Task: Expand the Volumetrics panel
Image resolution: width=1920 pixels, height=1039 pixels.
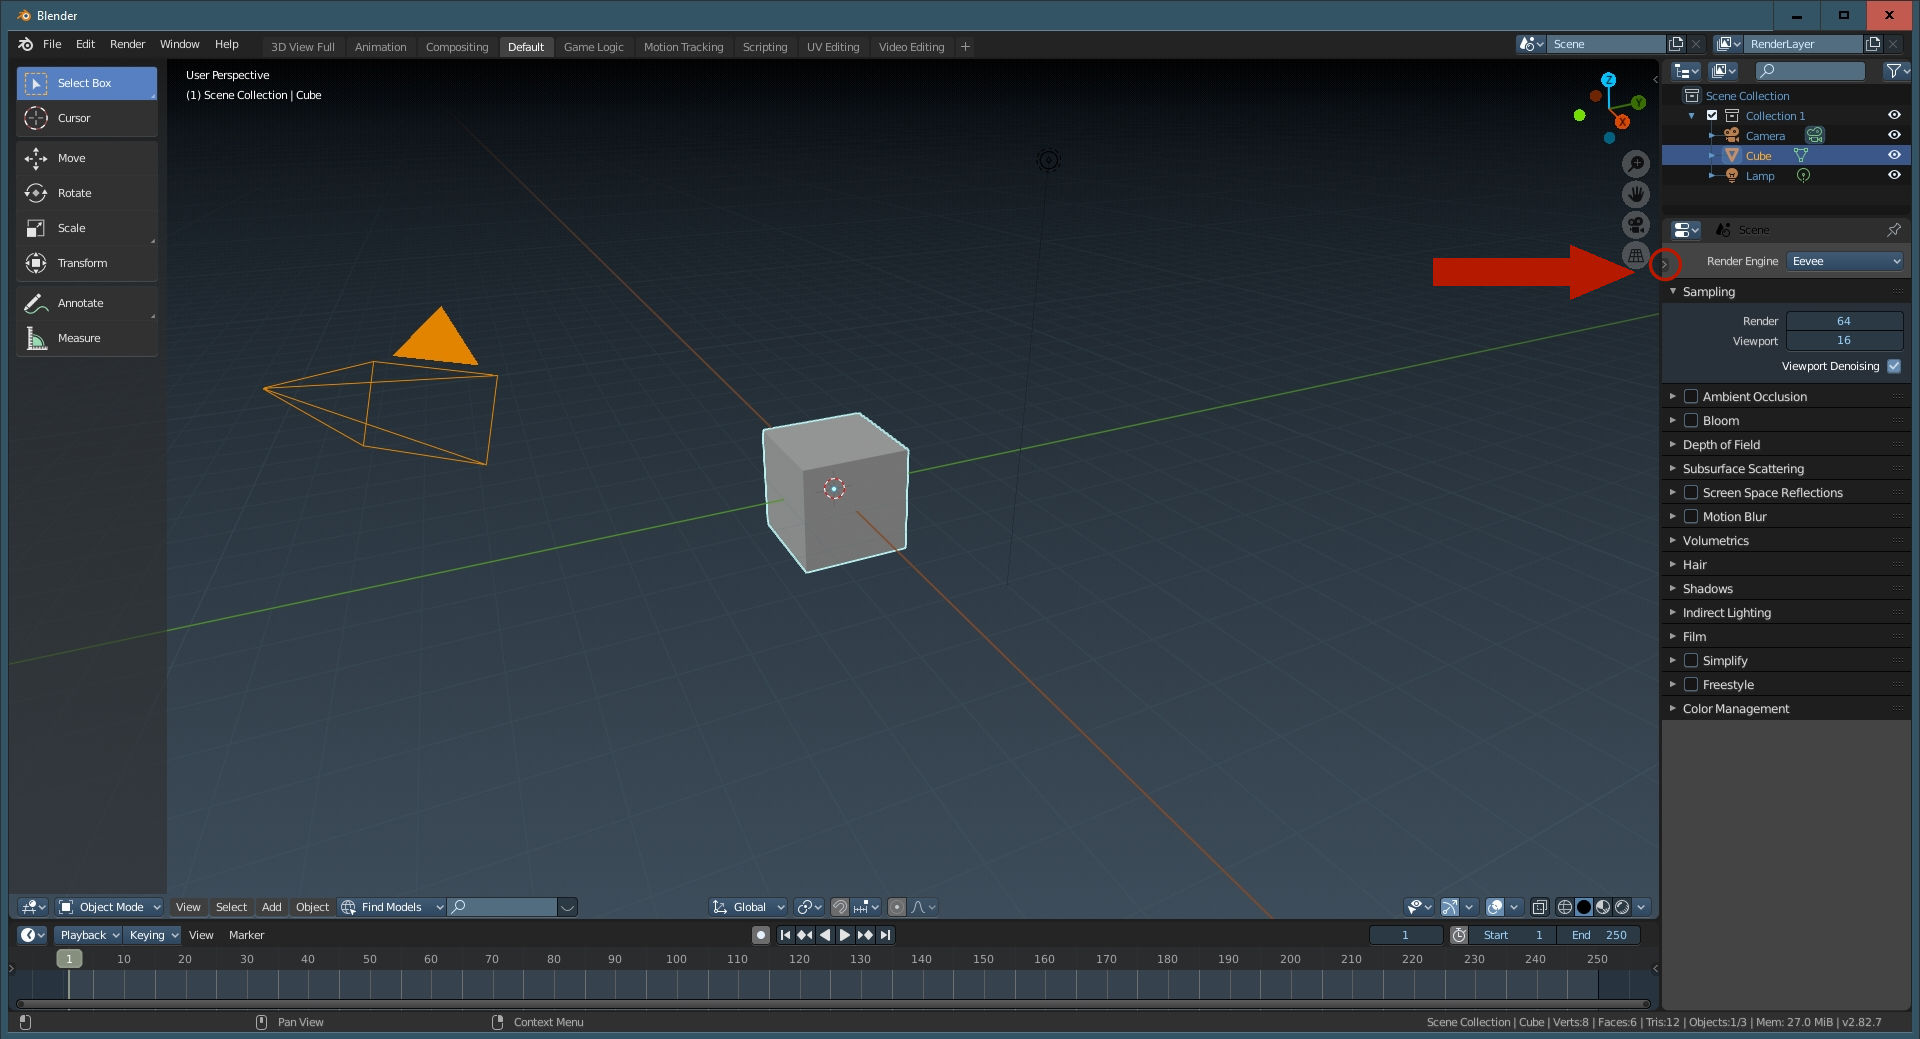Action: click(x=1715, y=541)
